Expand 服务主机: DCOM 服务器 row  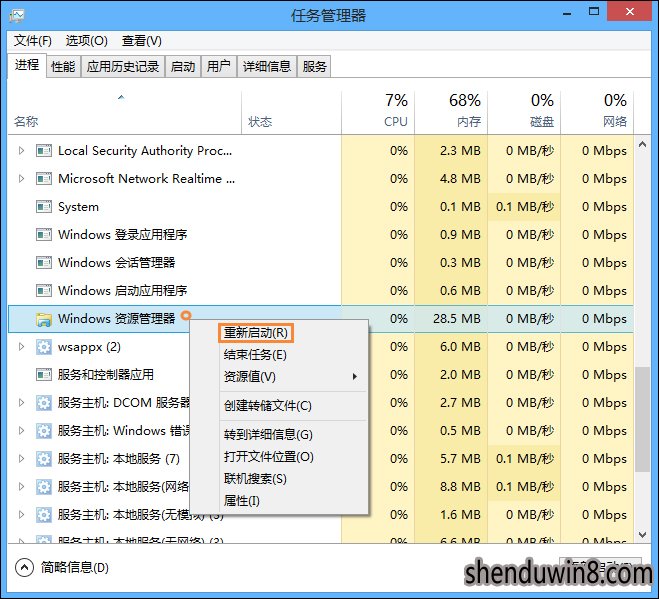[x=21, y=403]
